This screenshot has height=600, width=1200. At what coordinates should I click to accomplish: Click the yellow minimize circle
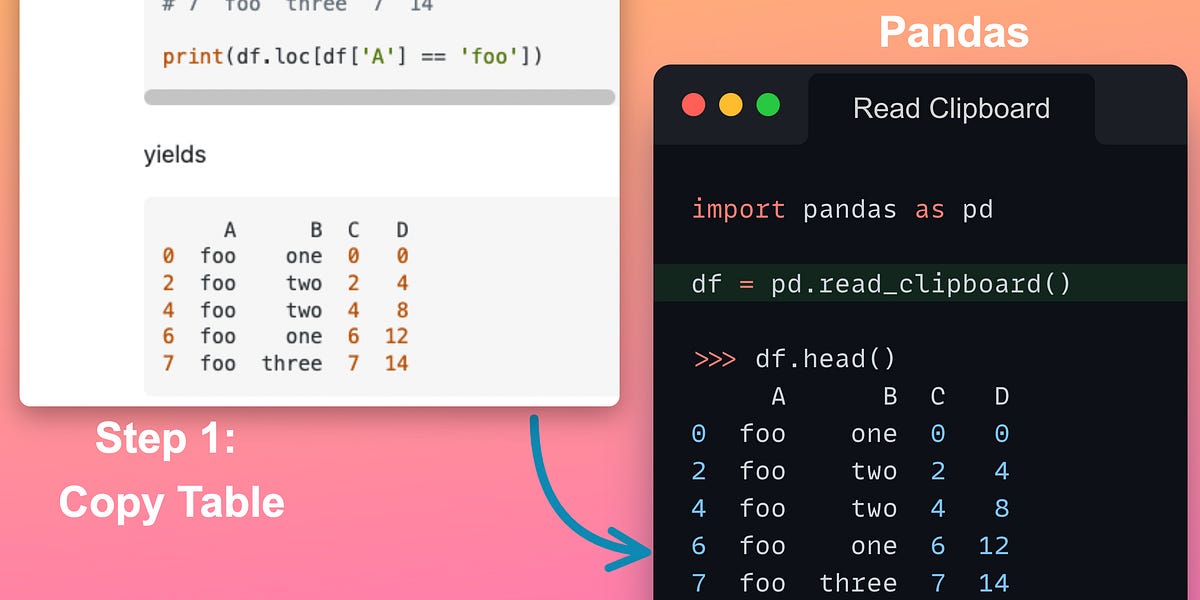click(731, 104)
